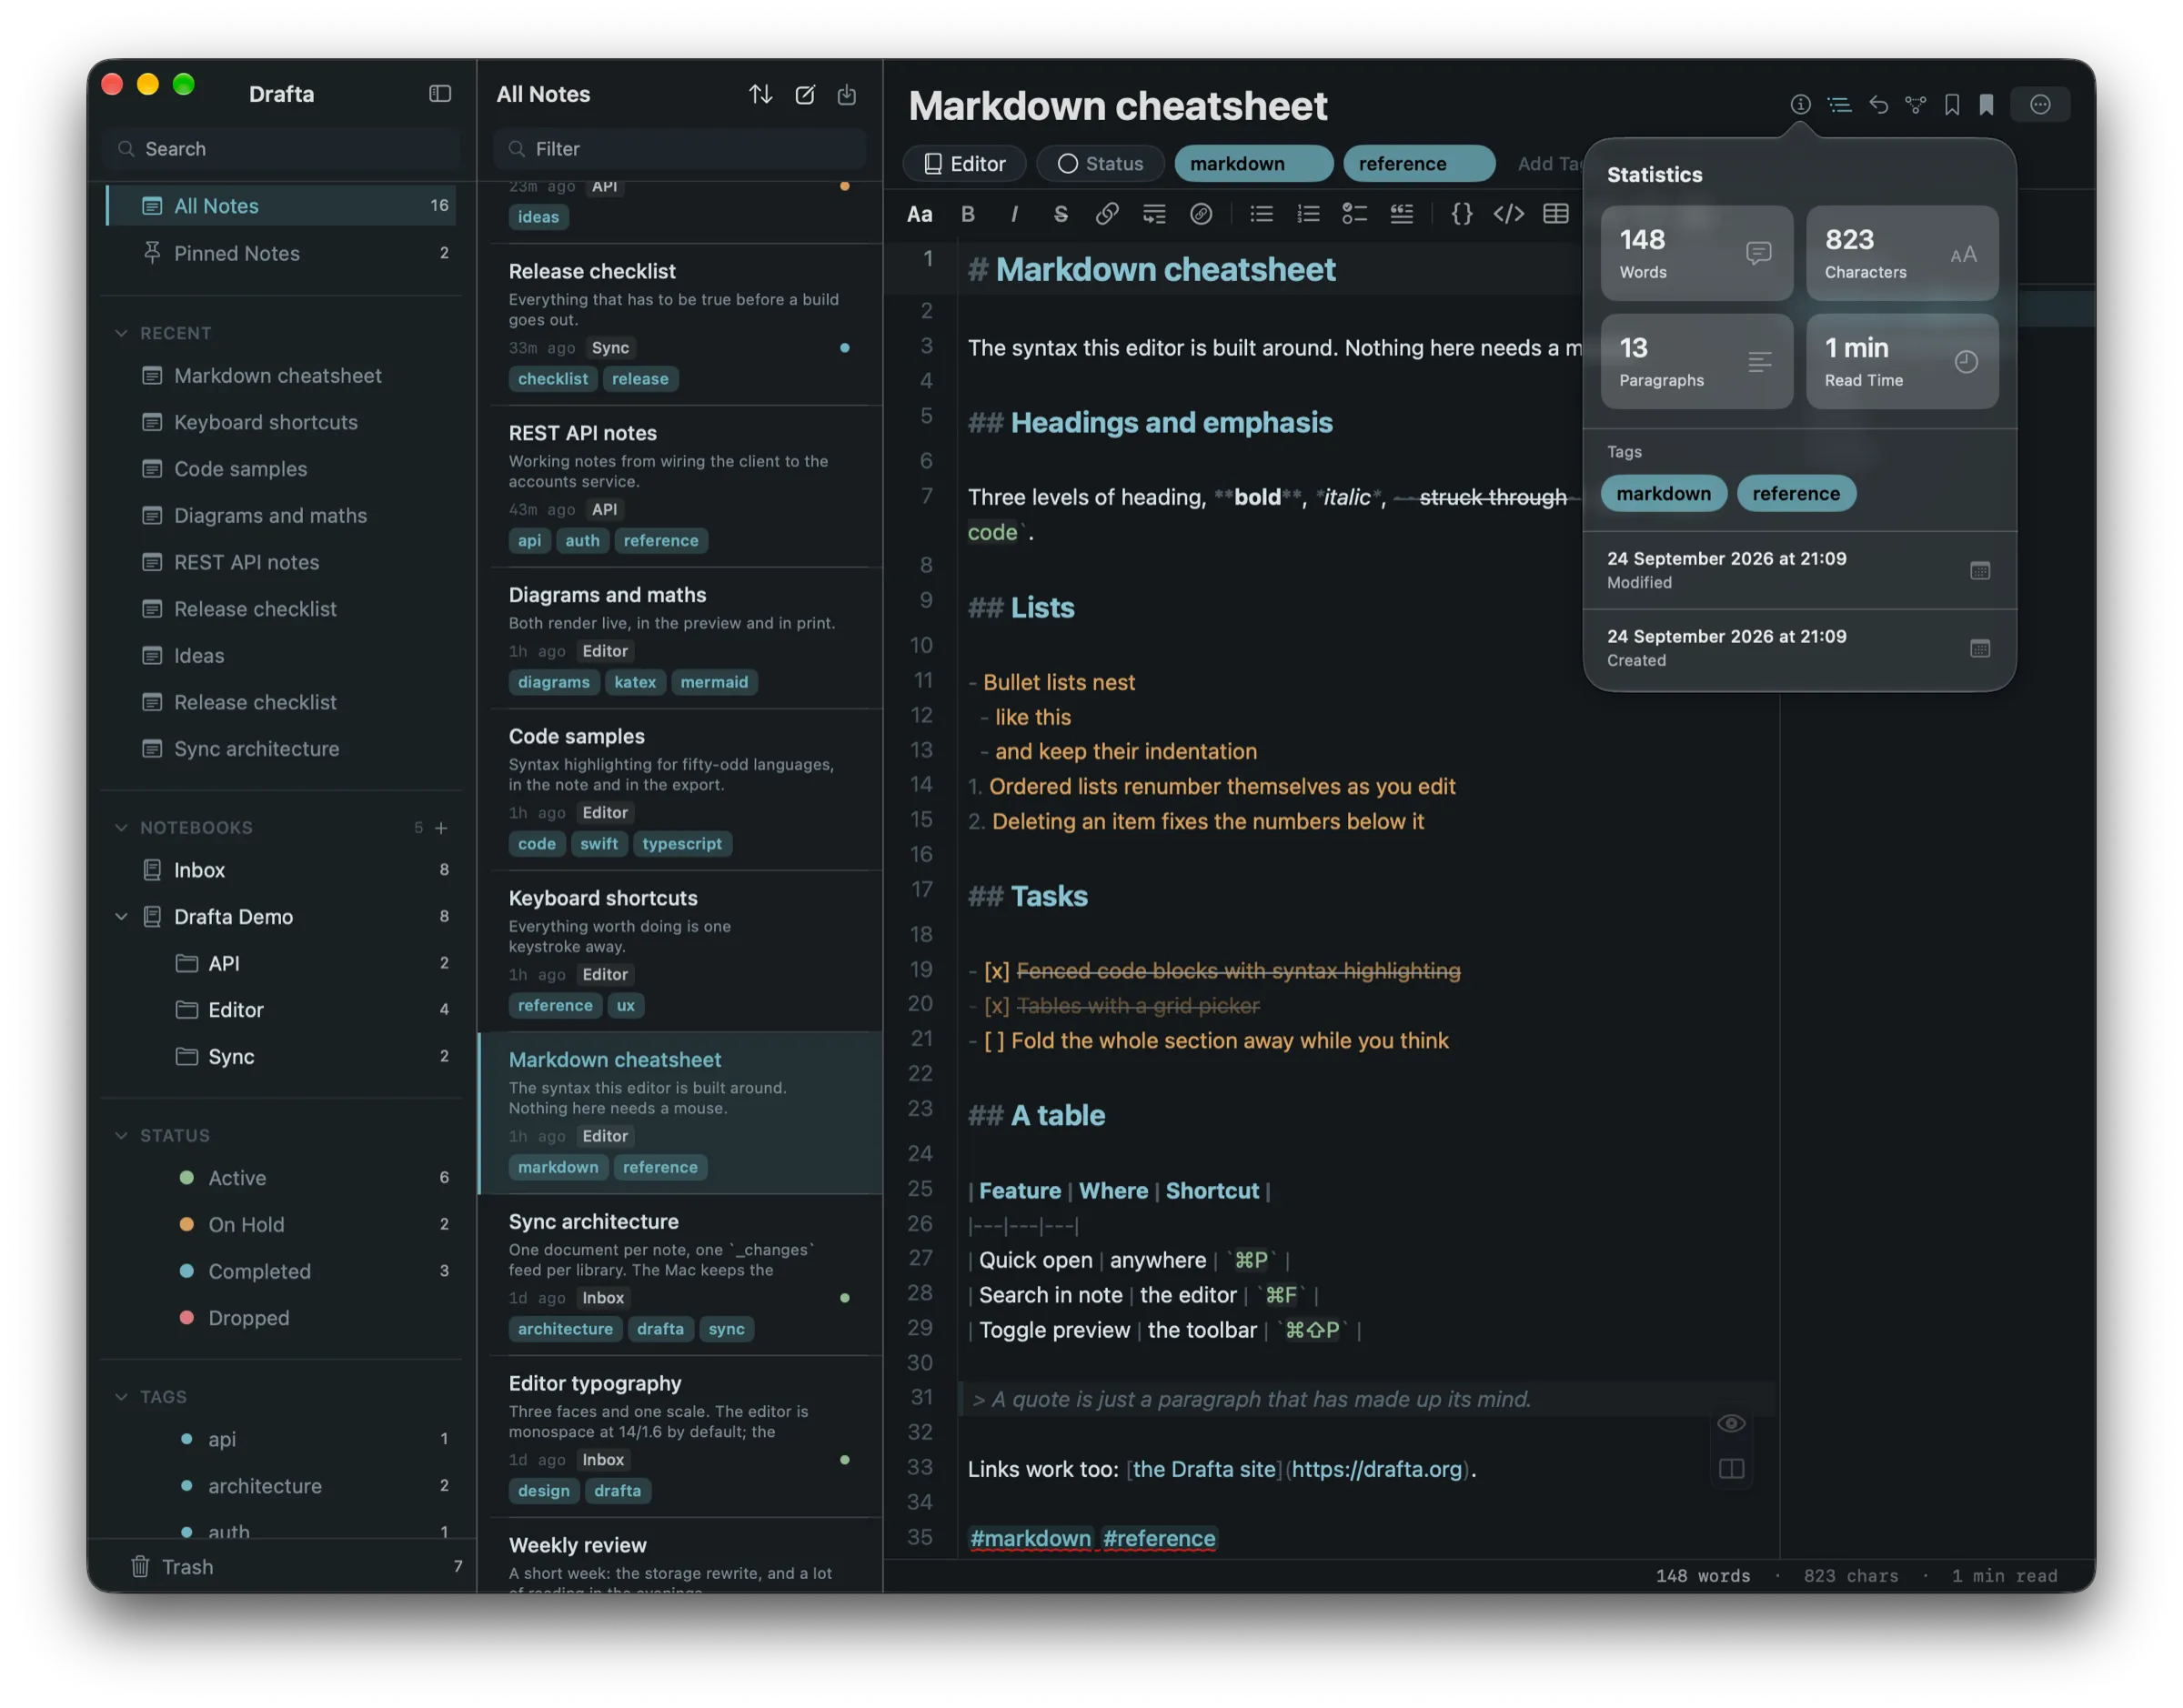Follow the https://drafta.org link in the editor
2183x1708 pixels.
1377,1469
